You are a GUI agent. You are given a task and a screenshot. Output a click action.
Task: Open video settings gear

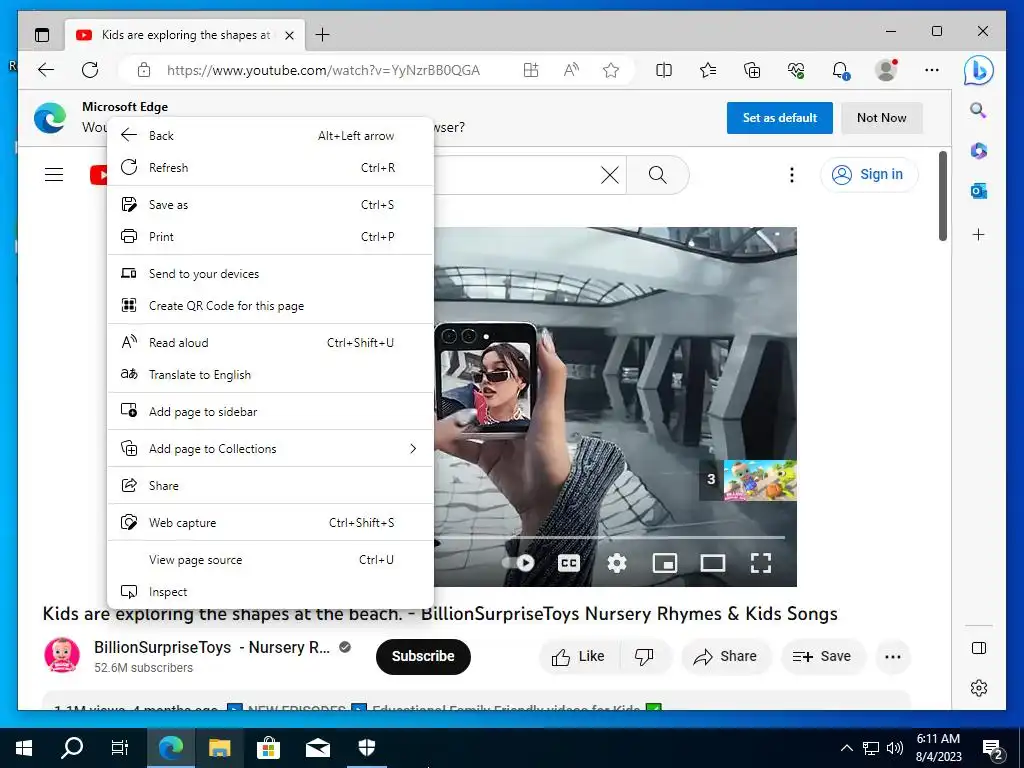[616, 563]
